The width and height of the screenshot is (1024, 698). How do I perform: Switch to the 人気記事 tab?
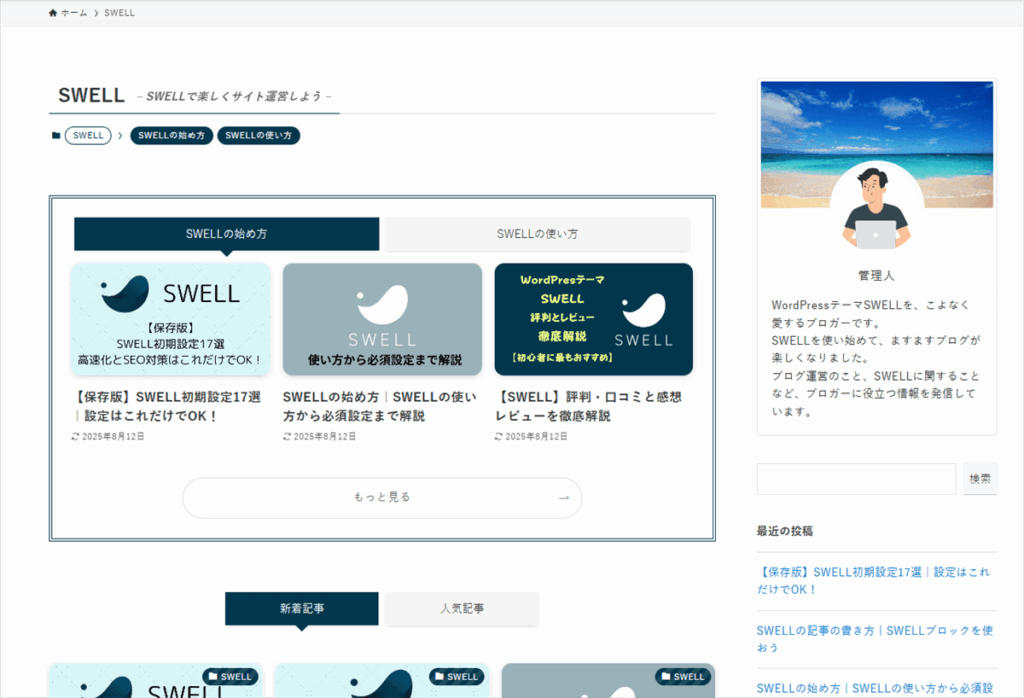pyautogui.click(x=462, y=609)
